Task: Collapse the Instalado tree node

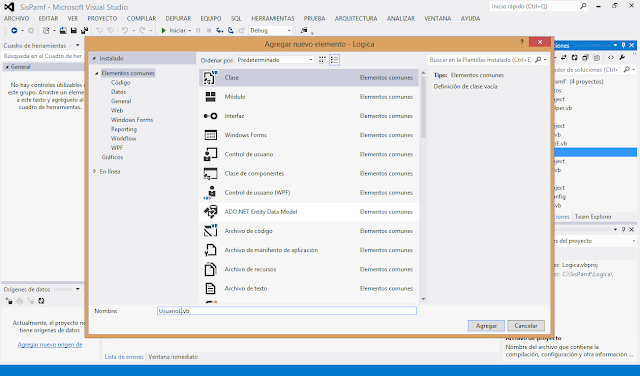Action: click(94, 58)
